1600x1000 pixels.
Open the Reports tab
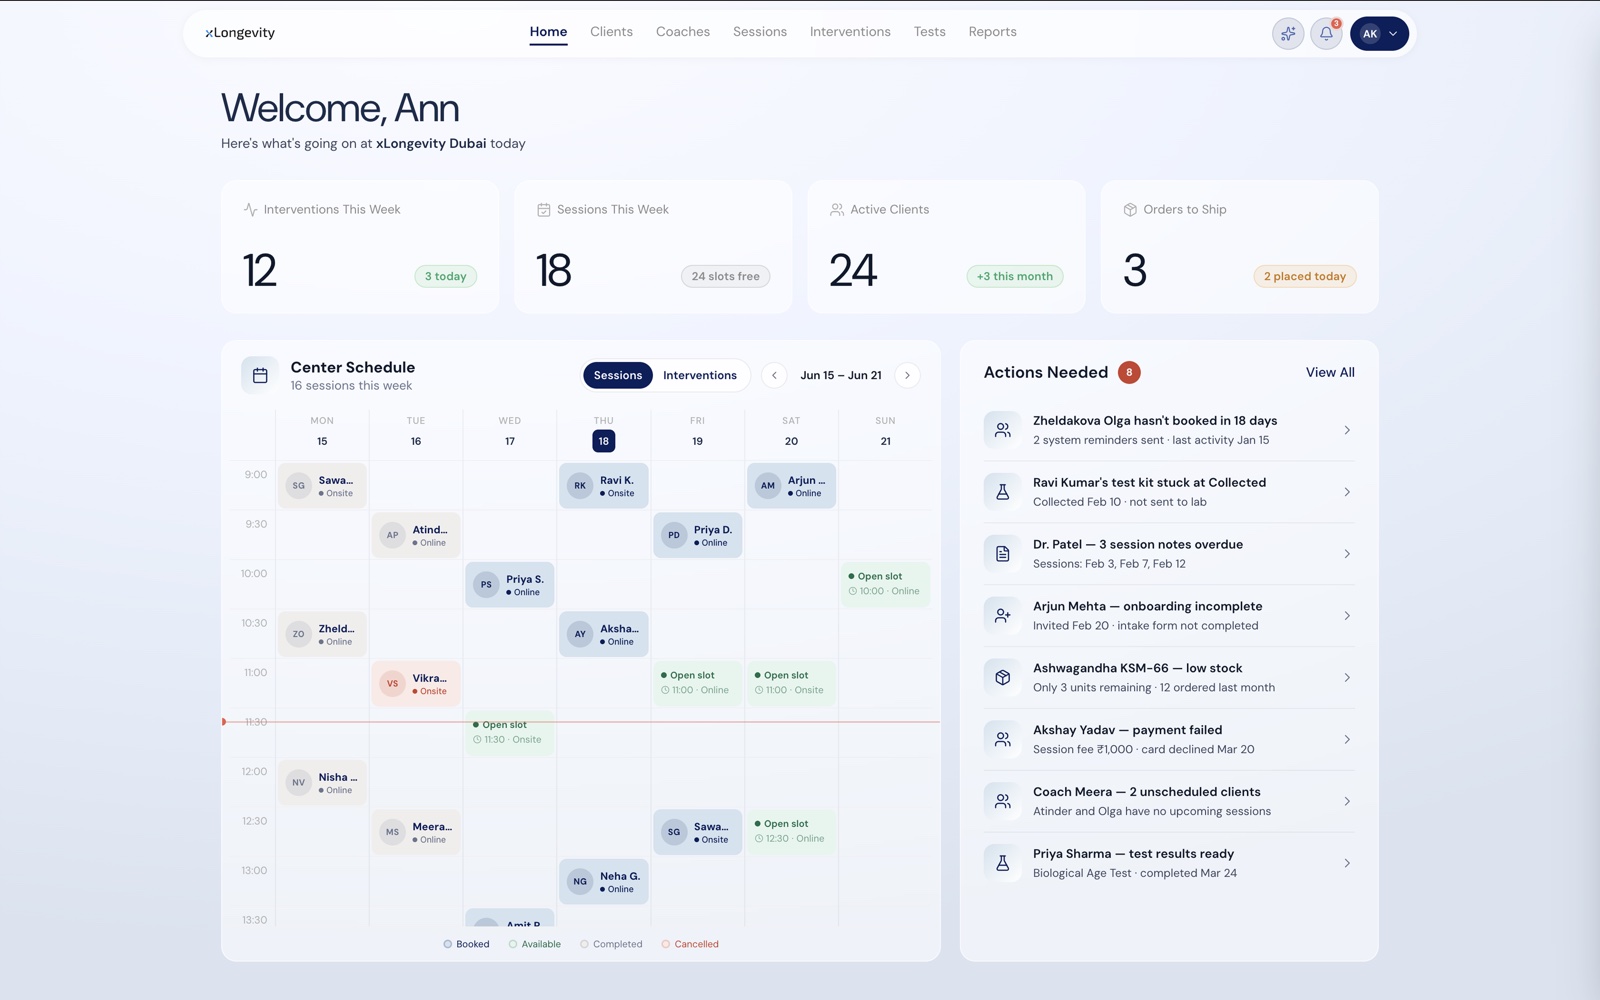coord(992,32)
